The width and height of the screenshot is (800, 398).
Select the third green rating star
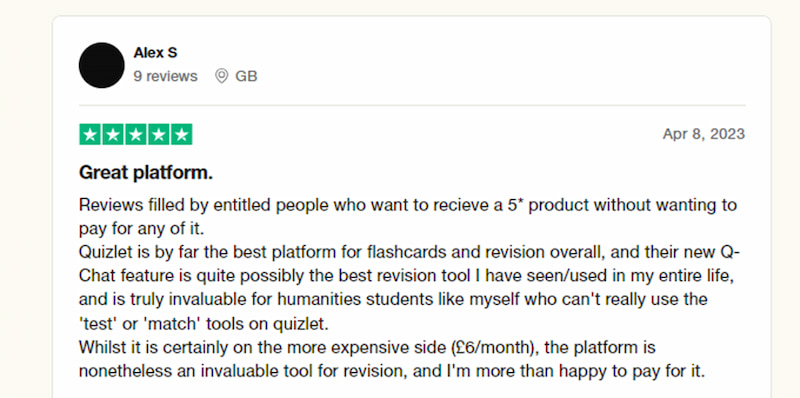pos(136,134)
